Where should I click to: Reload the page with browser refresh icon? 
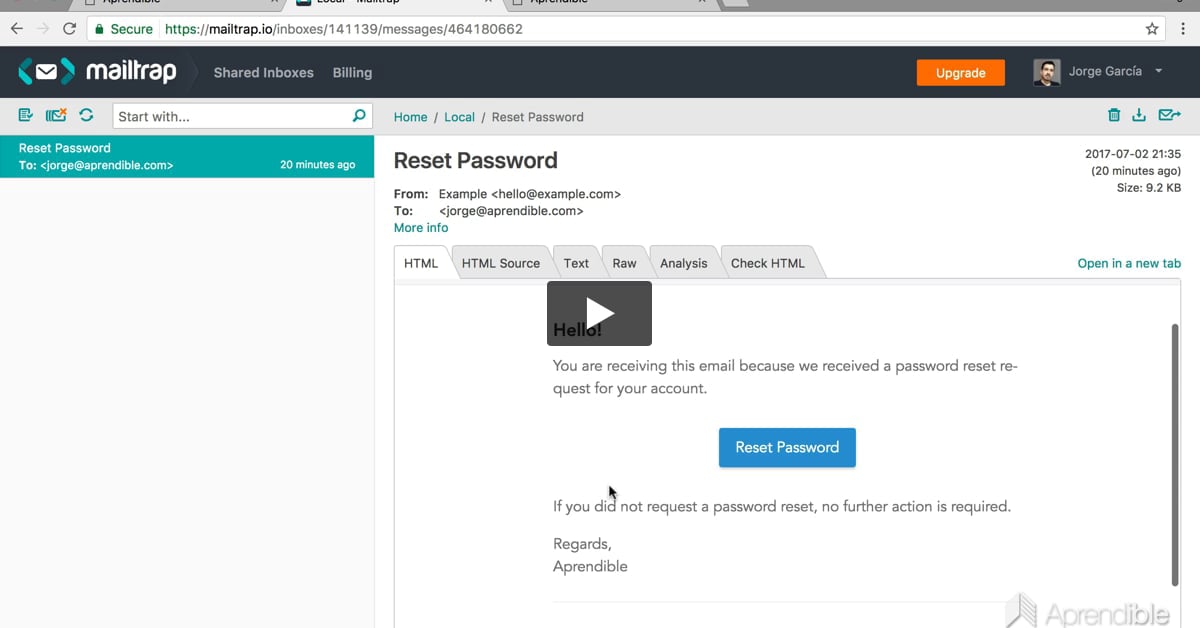[69, 29]
